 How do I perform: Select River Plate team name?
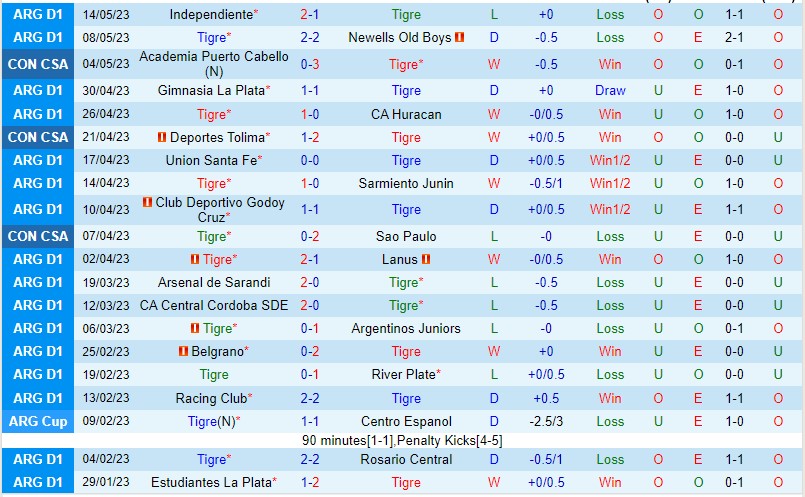[x=403, y=374]
